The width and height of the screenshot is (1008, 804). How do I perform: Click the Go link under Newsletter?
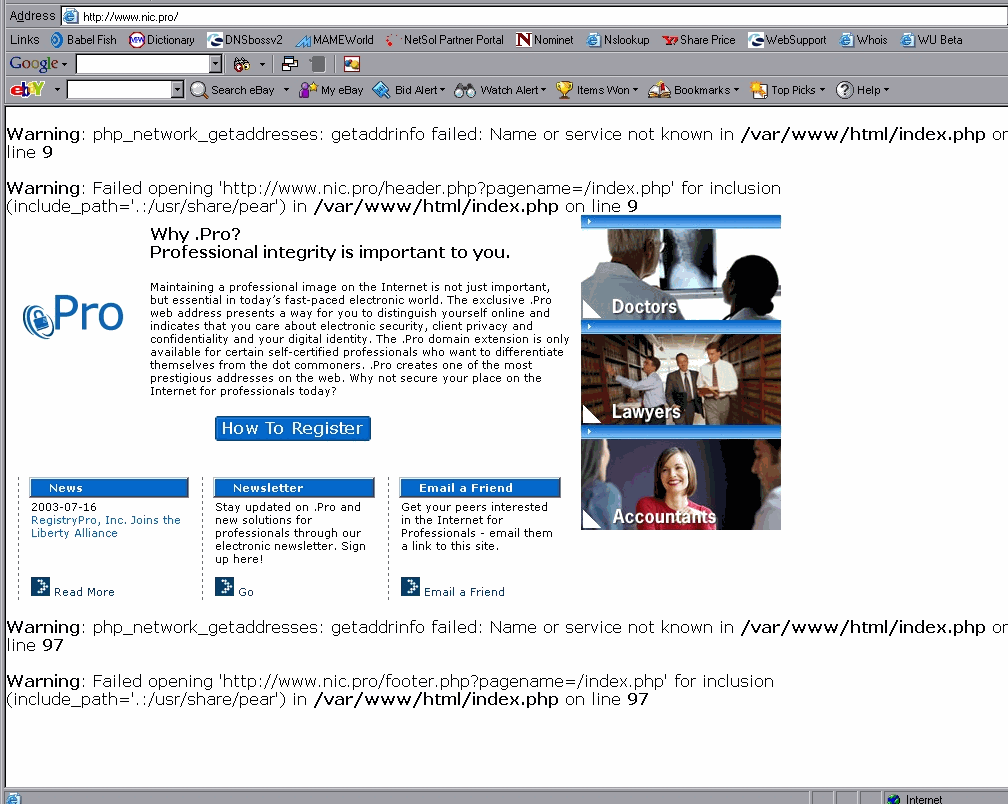246,592
